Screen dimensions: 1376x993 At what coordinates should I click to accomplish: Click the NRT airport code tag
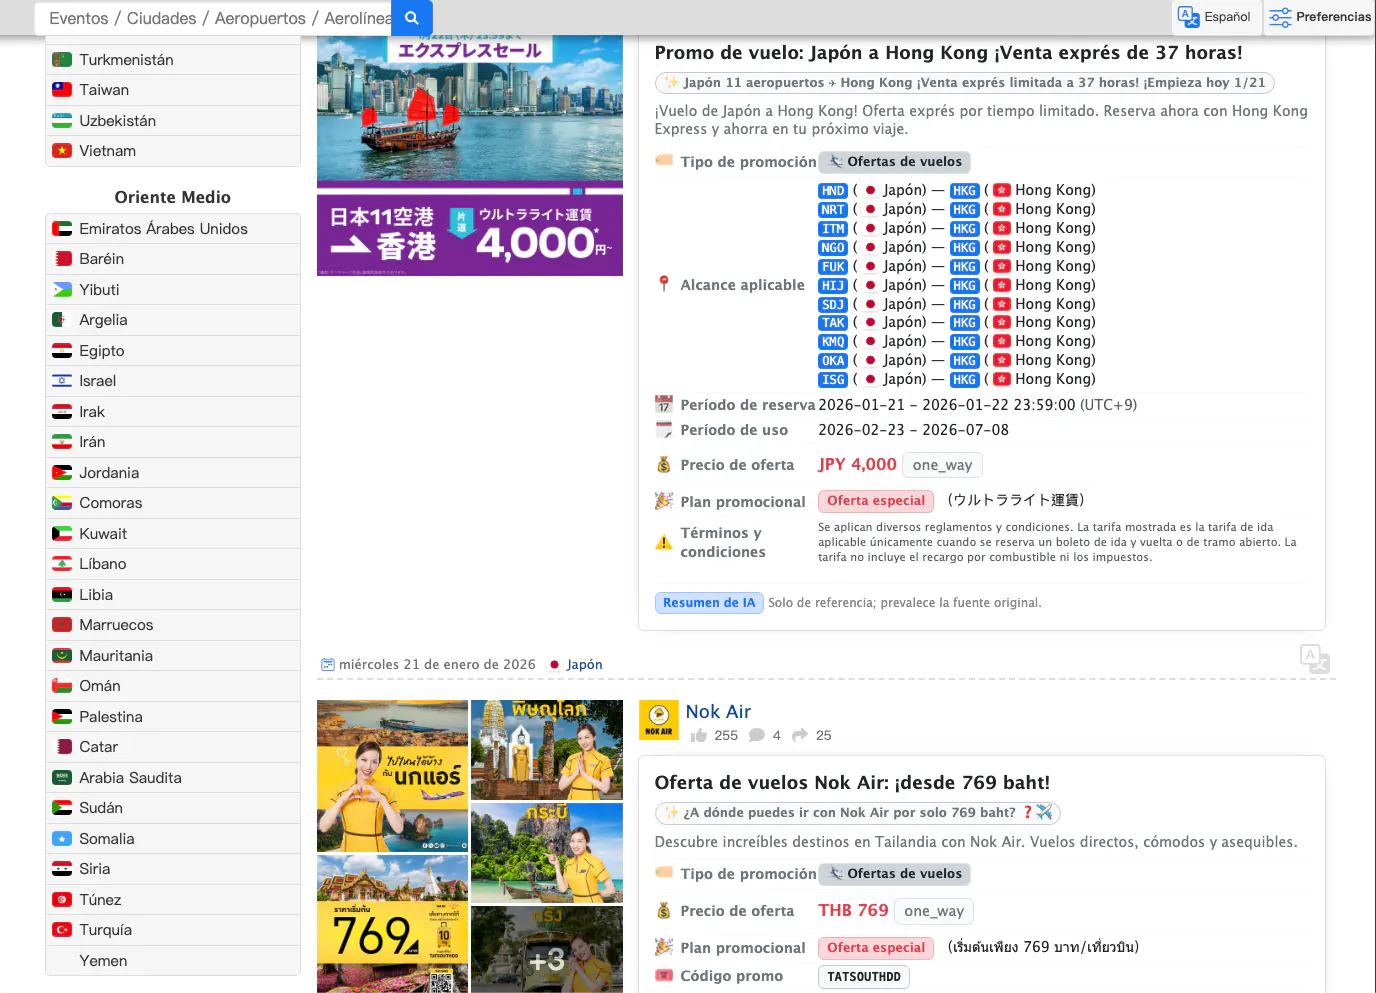(x=833, y=210)
